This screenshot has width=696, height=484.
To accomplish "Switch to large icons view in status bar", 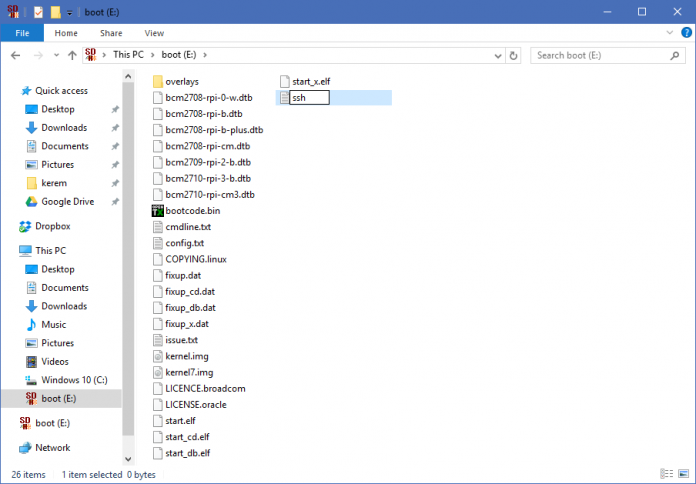I will [x=682, y=474].
